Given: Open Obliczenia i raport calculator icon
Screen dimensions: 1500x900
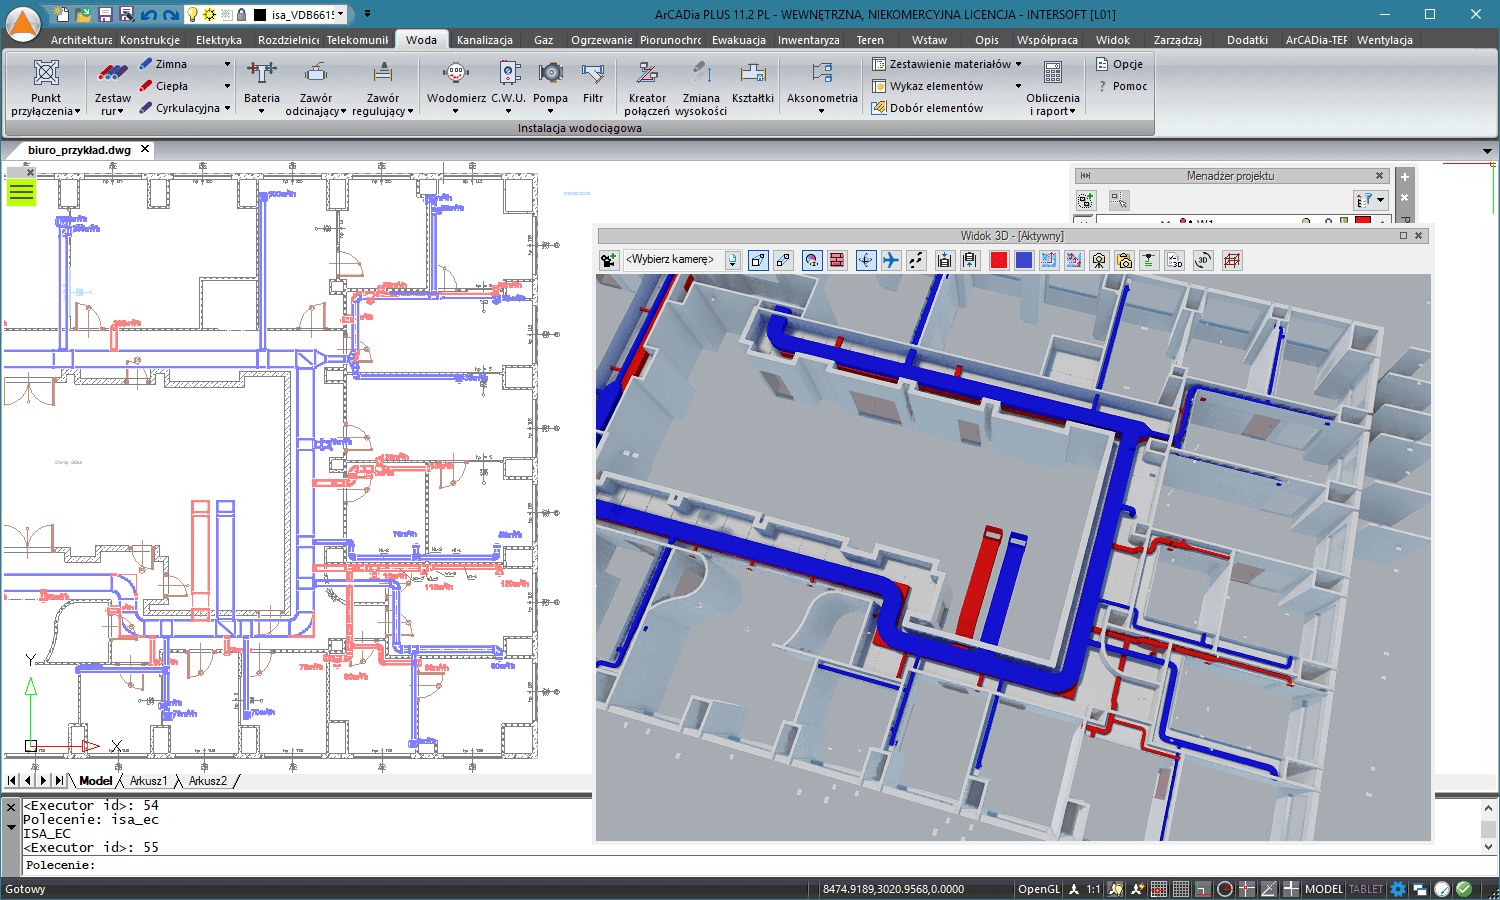Looking at the screenshot, I should click(1053, 73).
